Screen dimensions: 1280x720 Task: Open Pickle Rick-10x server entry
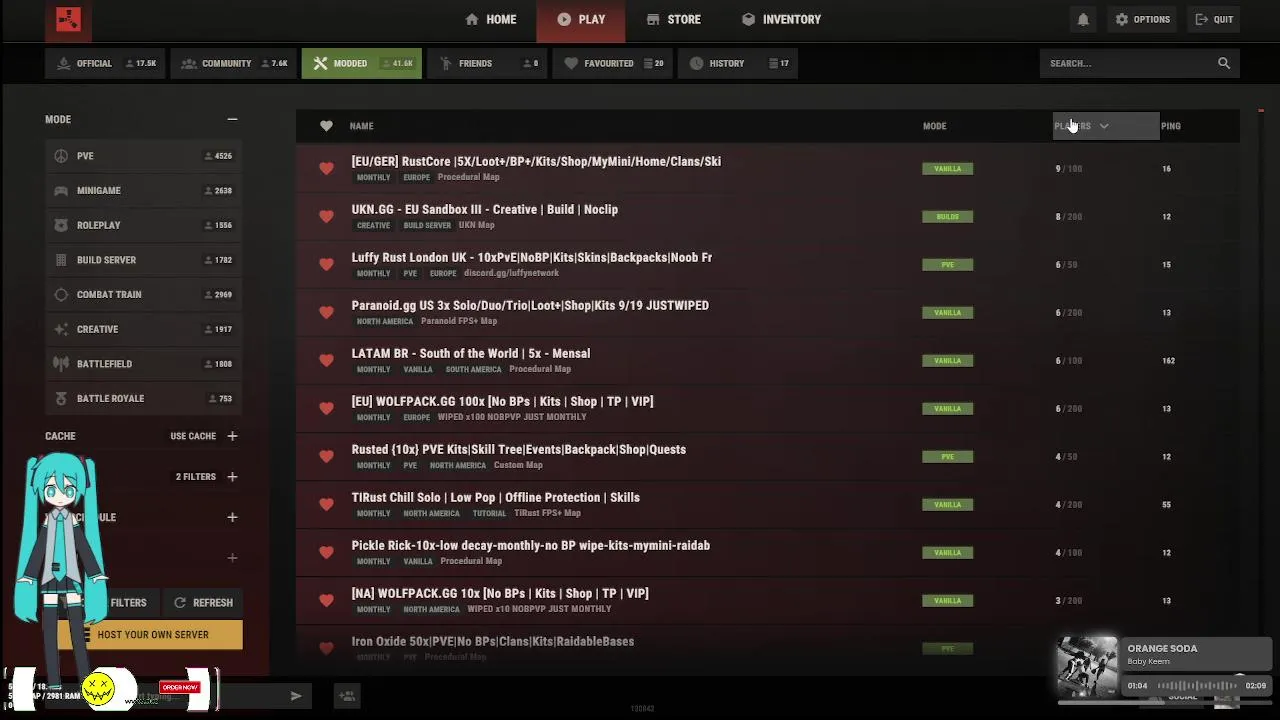pyautogui.click(x=768, y=552)
